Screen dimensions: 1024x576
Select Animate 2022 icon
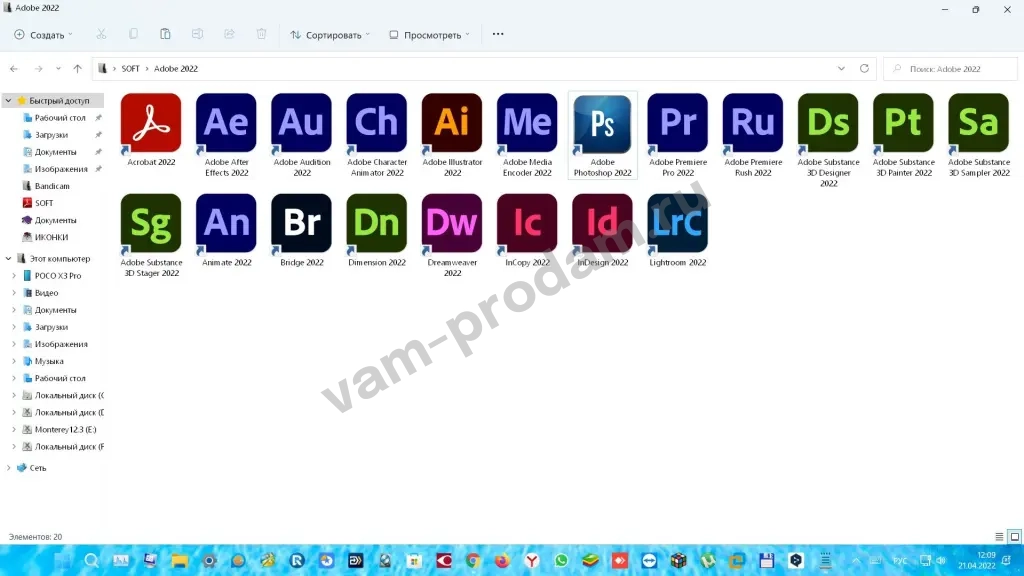tap(226, 223)
